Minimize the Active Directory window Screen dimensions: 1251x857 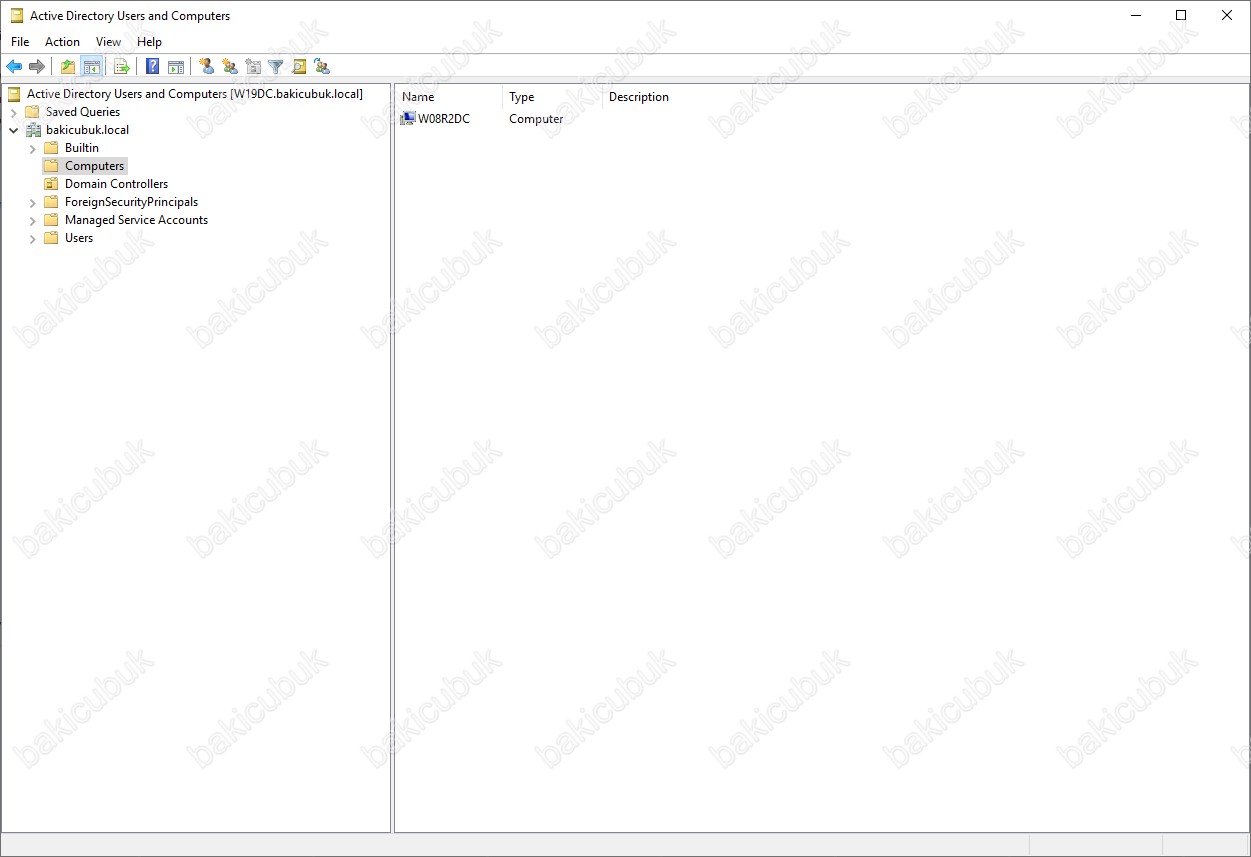click(x=1136, y=16)
